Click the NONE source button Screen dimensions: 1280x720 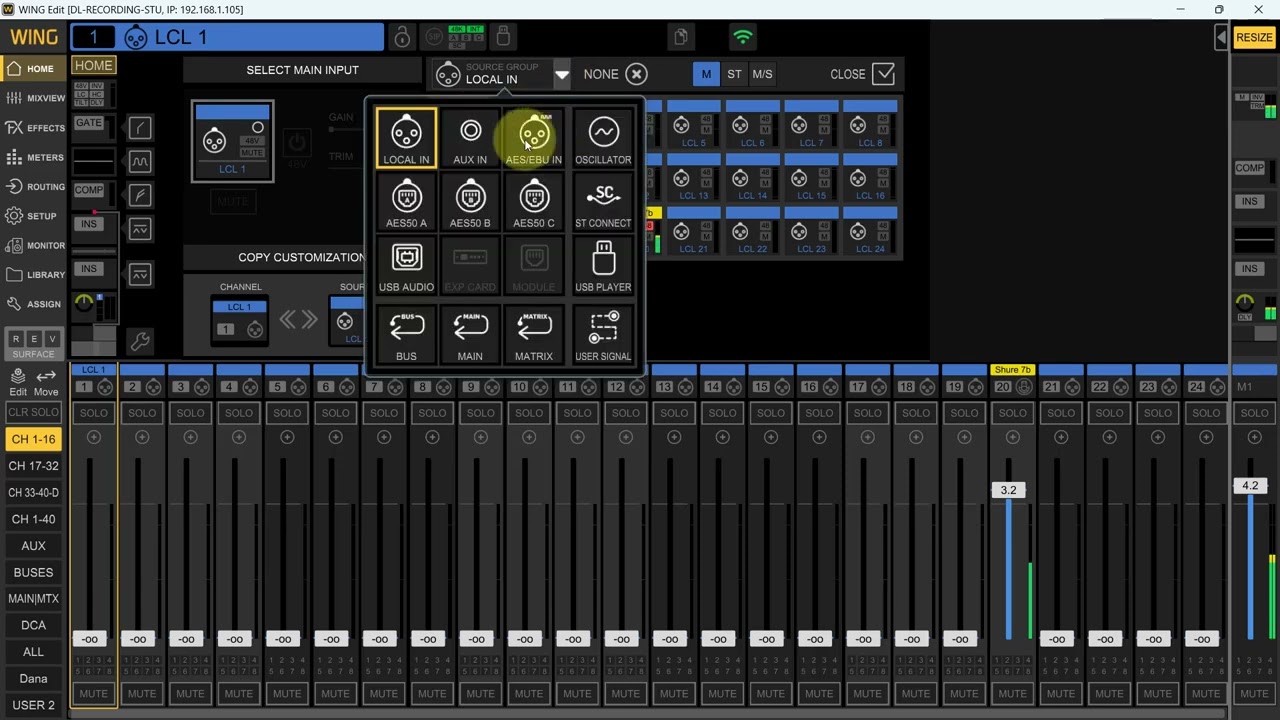click(615, 74)
